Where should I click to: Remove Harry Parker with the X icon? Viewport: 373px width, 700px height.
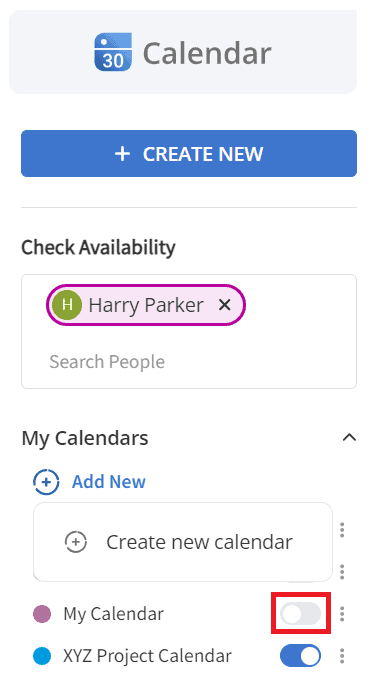coord(224,305)
